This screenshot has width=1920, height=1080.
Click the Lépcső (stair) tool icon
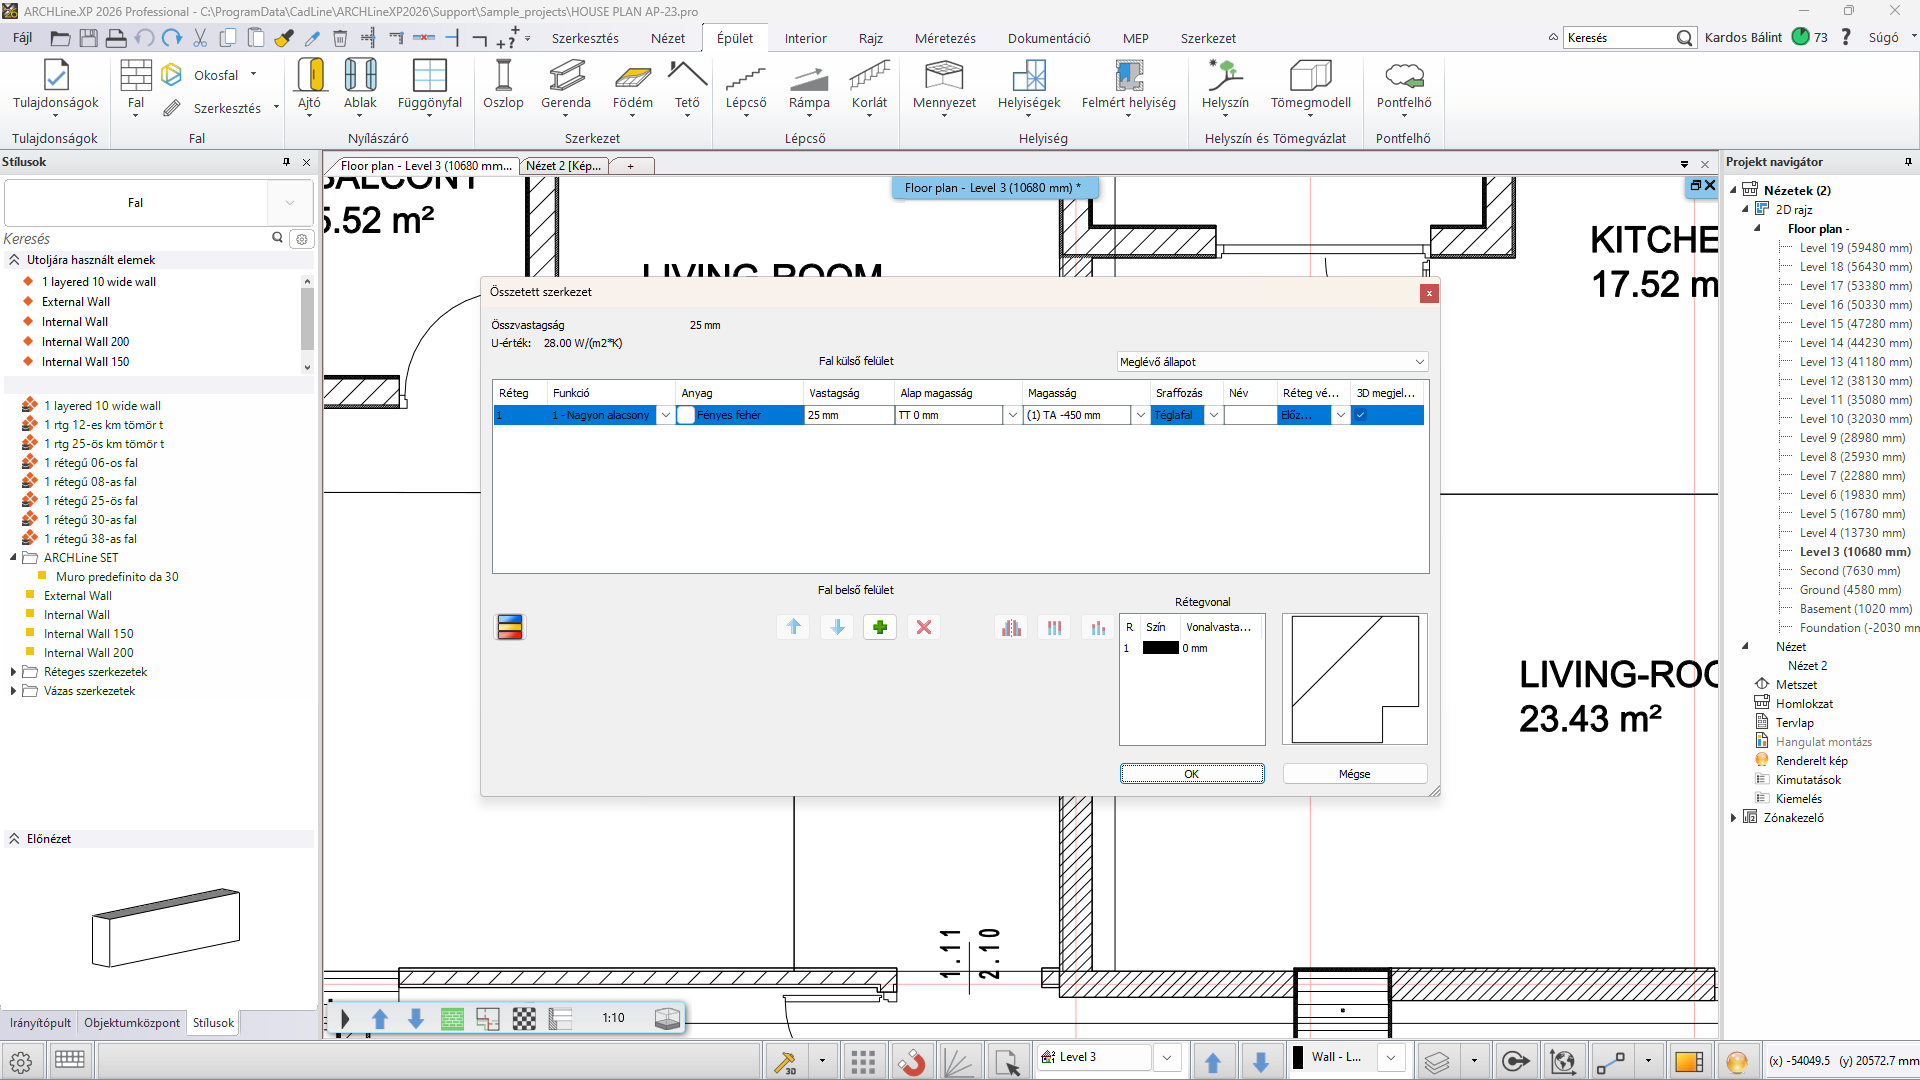(746, 76)
